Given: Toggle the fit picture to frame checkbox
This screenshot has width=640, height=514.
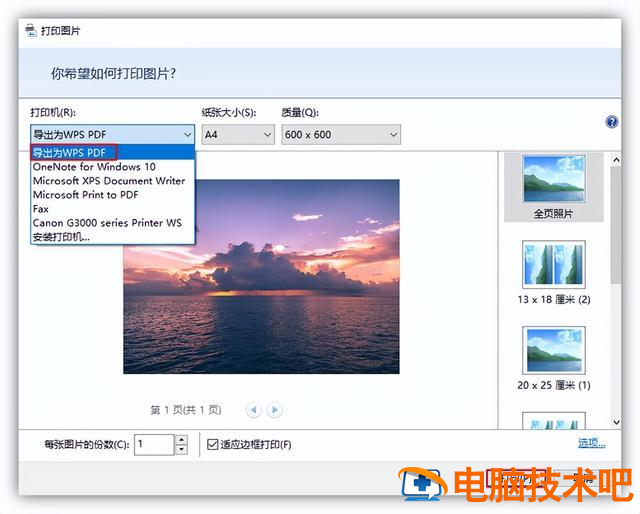Looking at the screenshot, I should (212, 444).
